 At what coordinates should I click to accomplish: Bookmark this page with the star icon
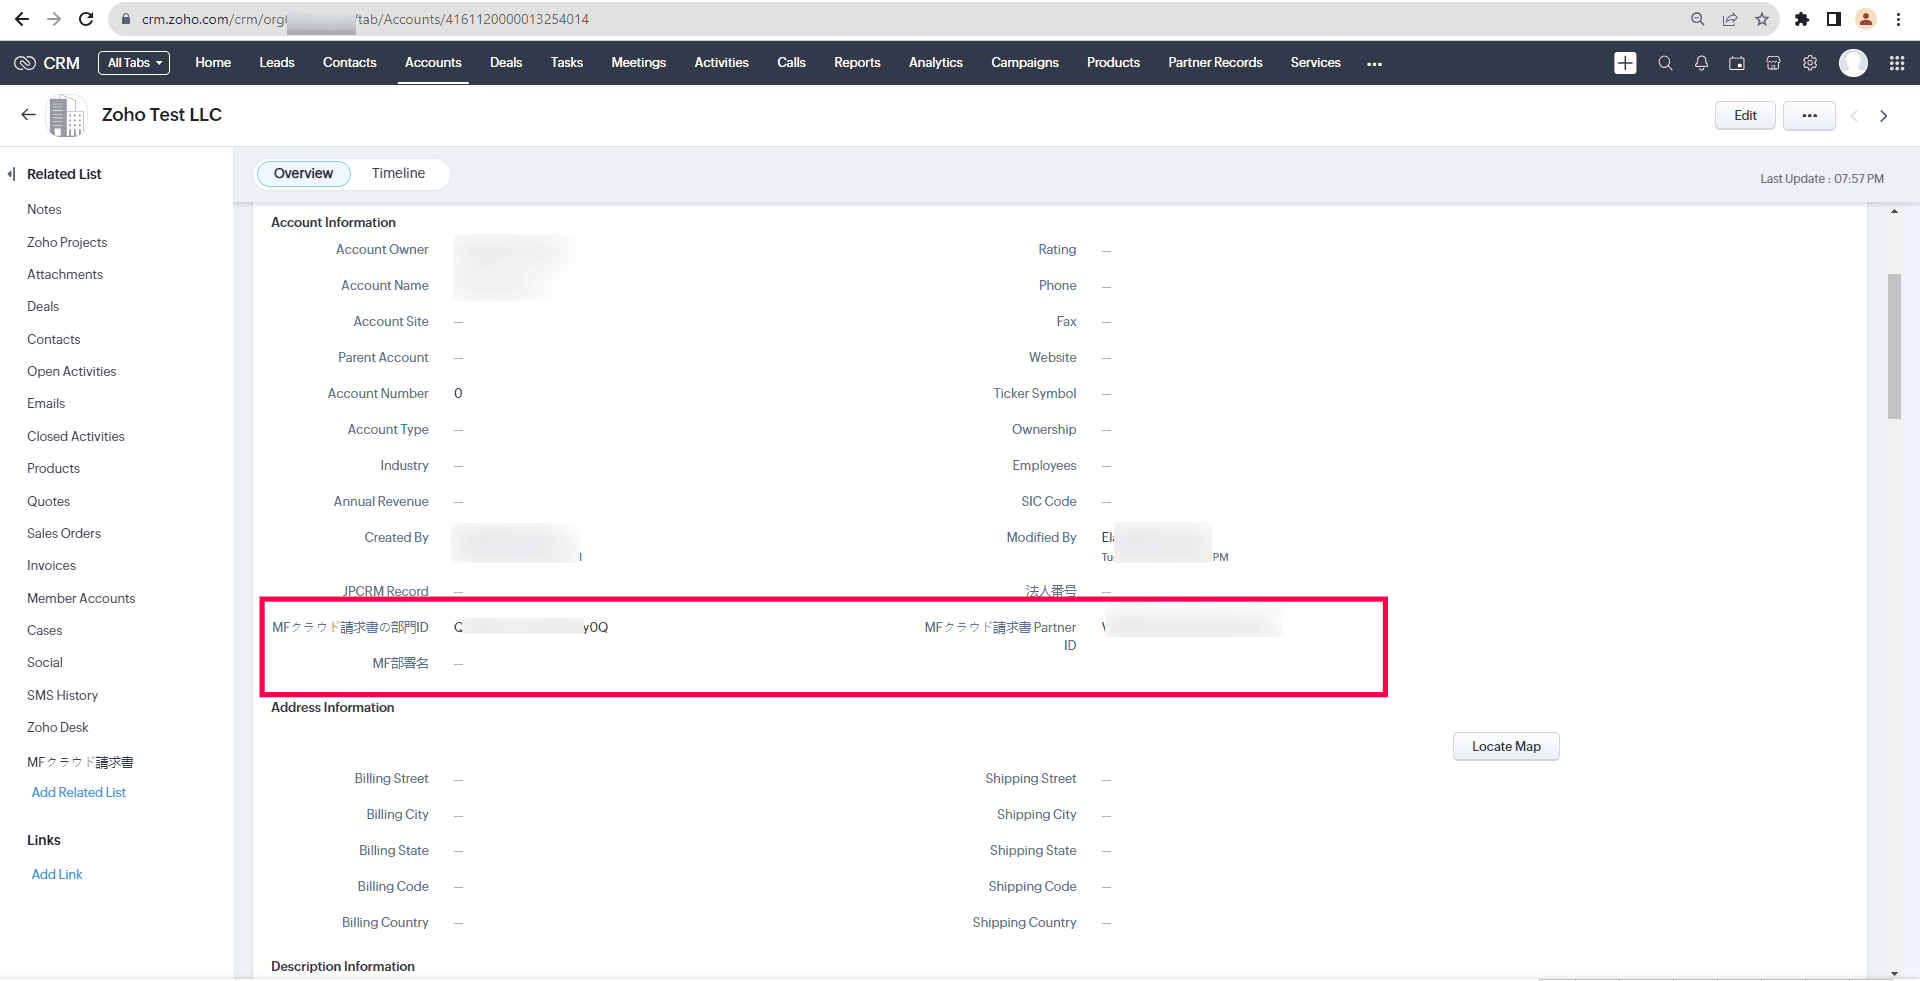pyautogui.click(x=1762, y=19)
